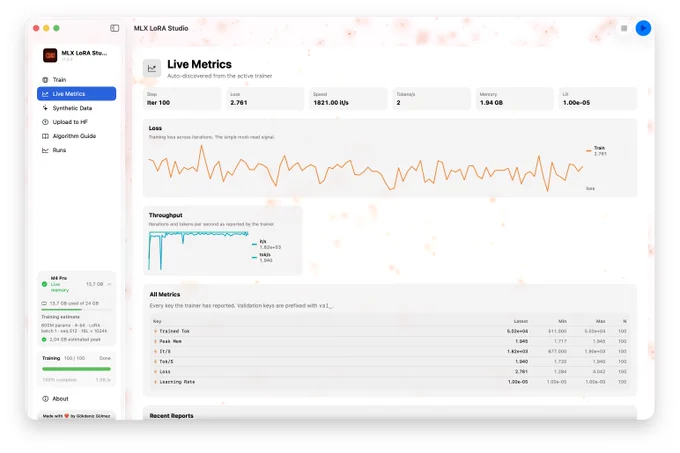Open the About page
680x453 pixels.
(76, 399)
